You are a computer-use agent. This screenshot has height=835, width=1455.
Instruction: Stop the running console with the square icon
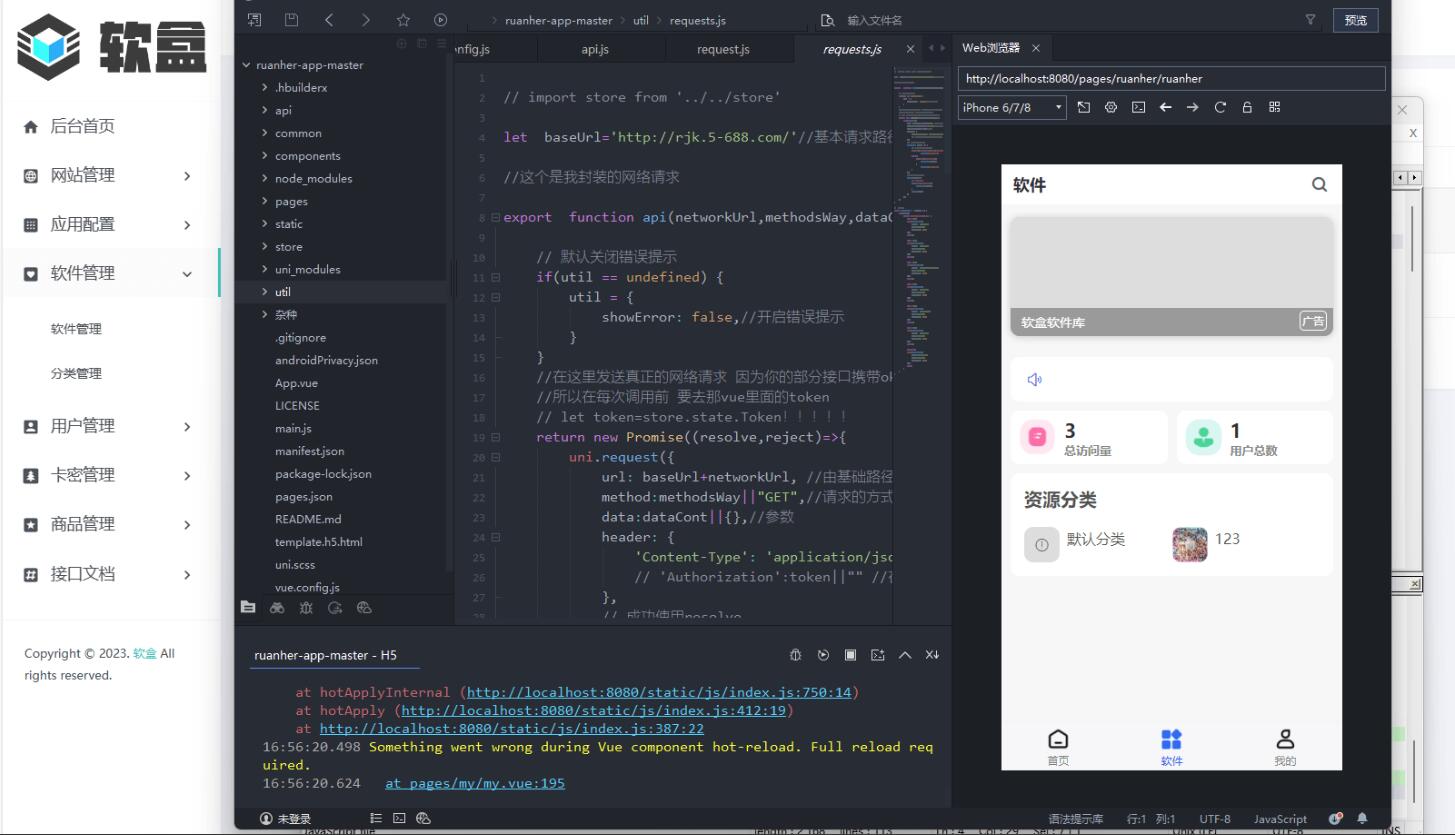click(850, 655)
